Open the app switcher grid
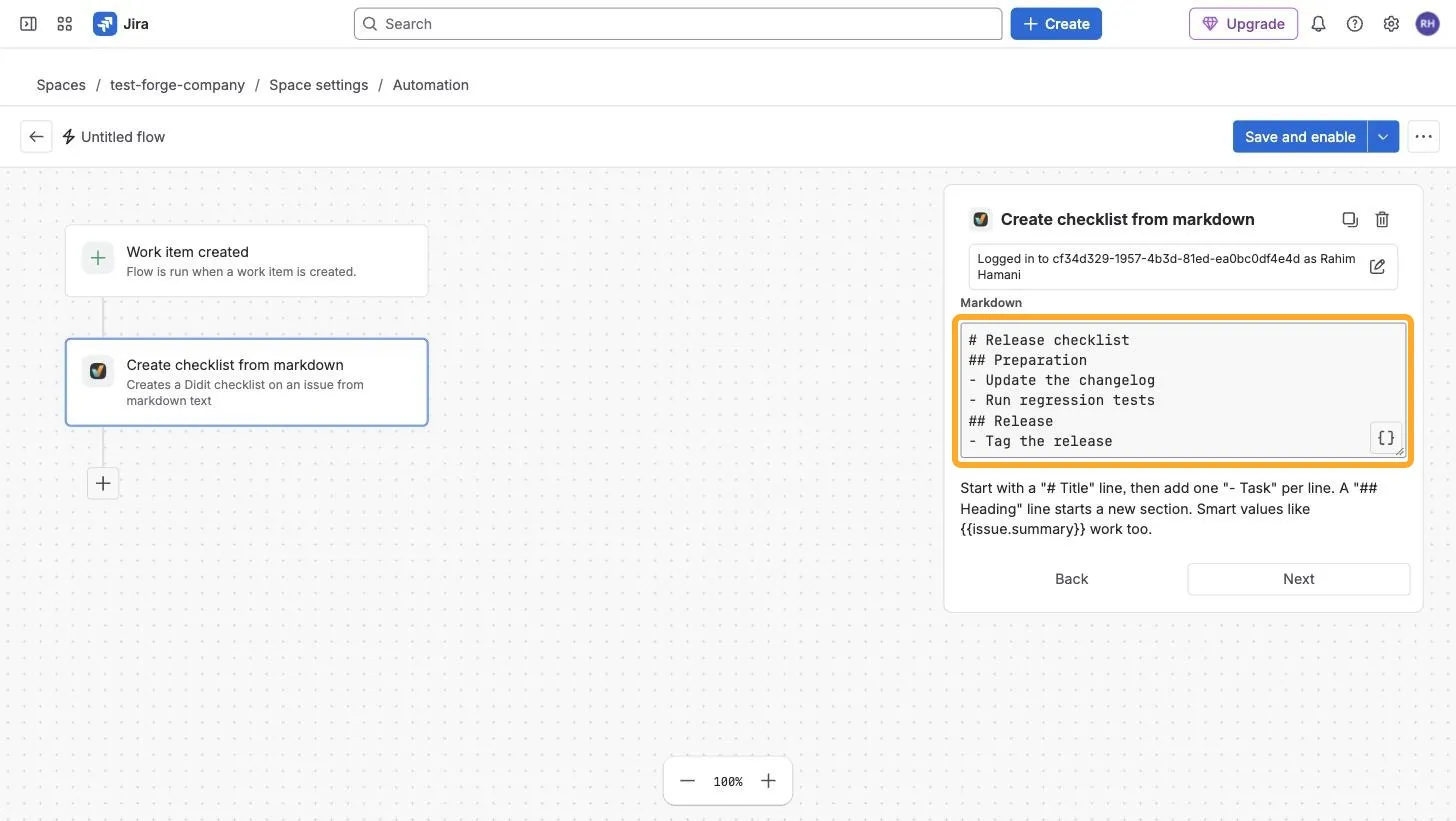1456x821 pixels. (x=65, y=24)
